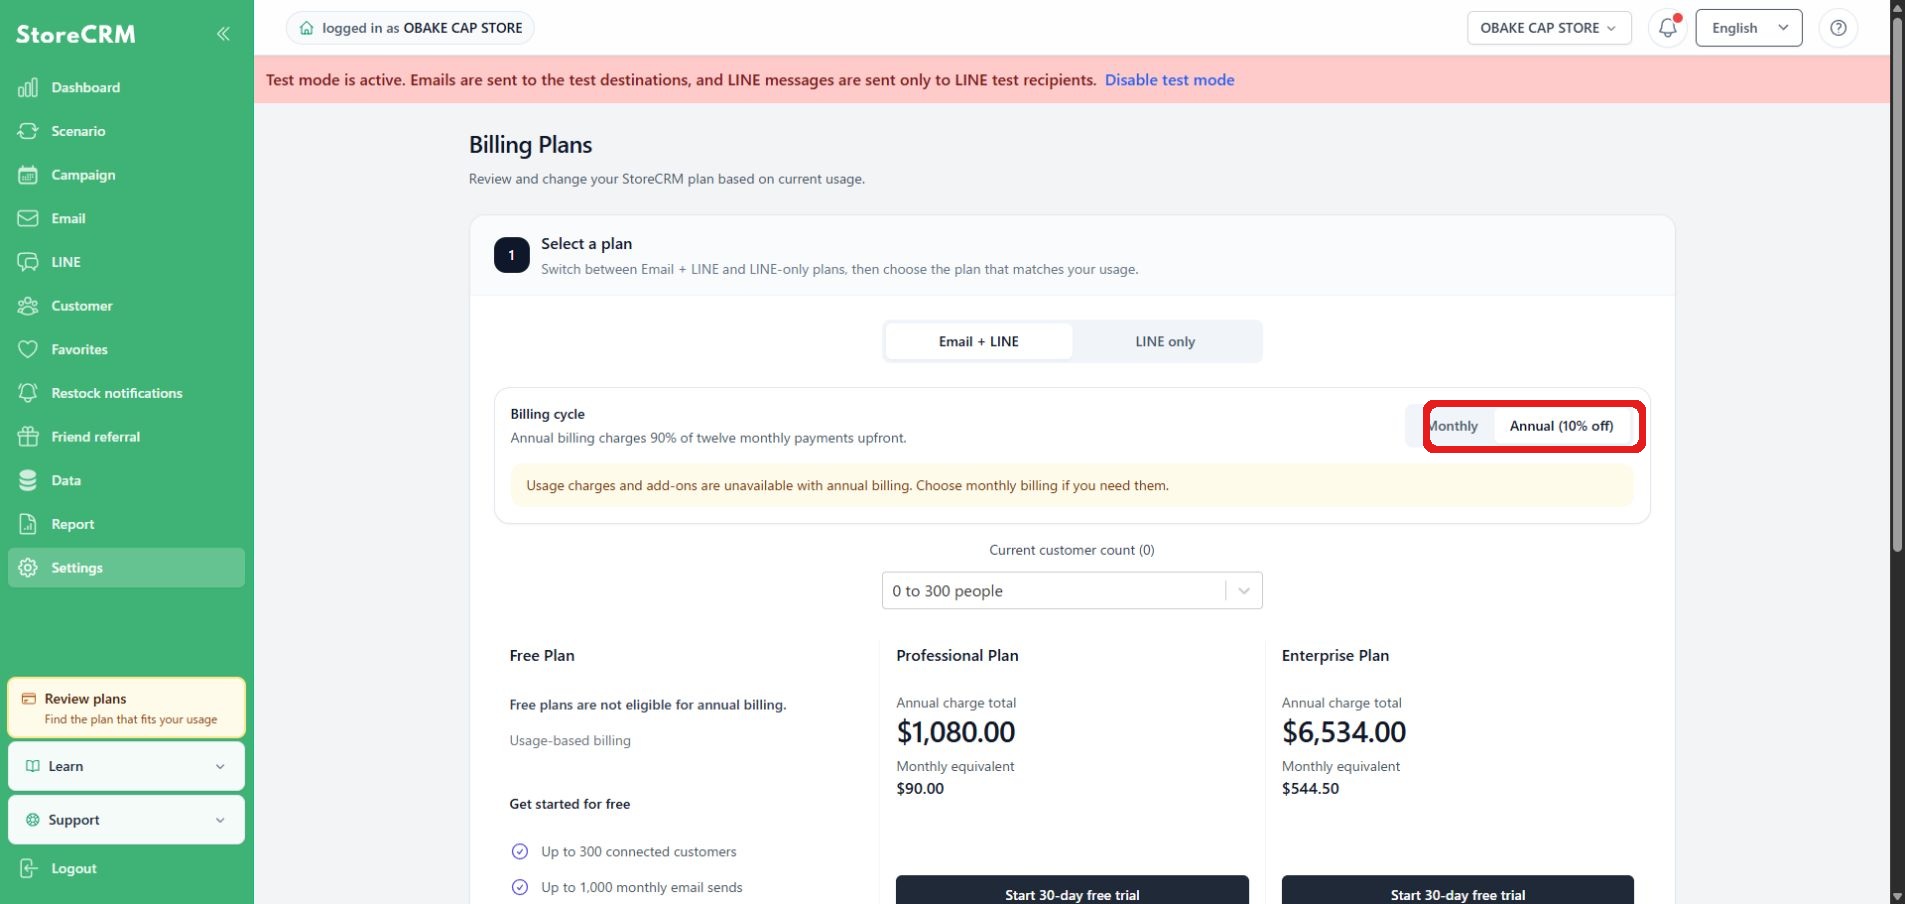Viewport: 1905px width, 904px height.
Task: Click the Disable test mode link
Action: click(1169, 80)
